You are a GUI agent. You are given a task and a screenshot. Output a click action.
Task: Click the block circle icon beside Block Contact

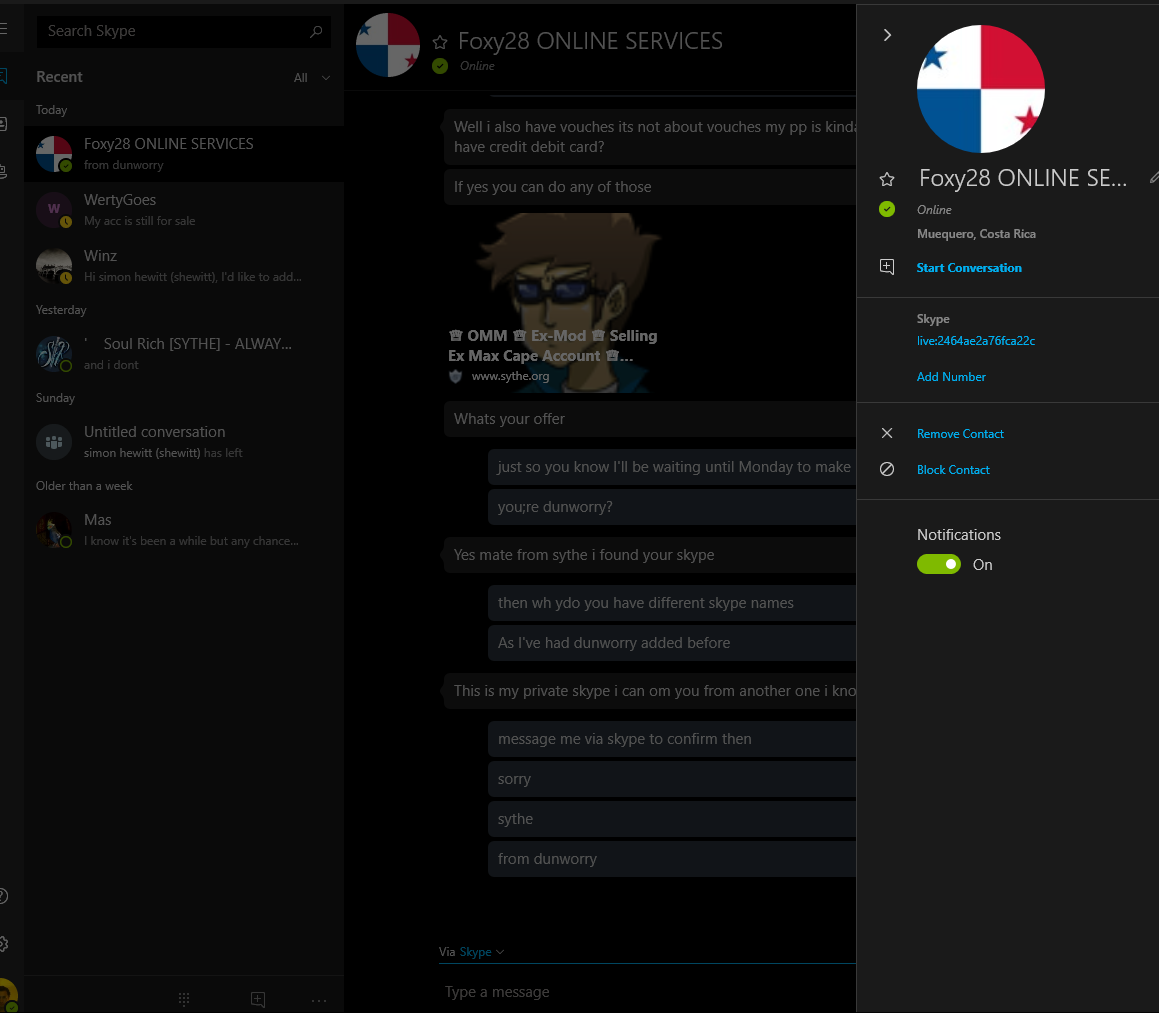887,469
